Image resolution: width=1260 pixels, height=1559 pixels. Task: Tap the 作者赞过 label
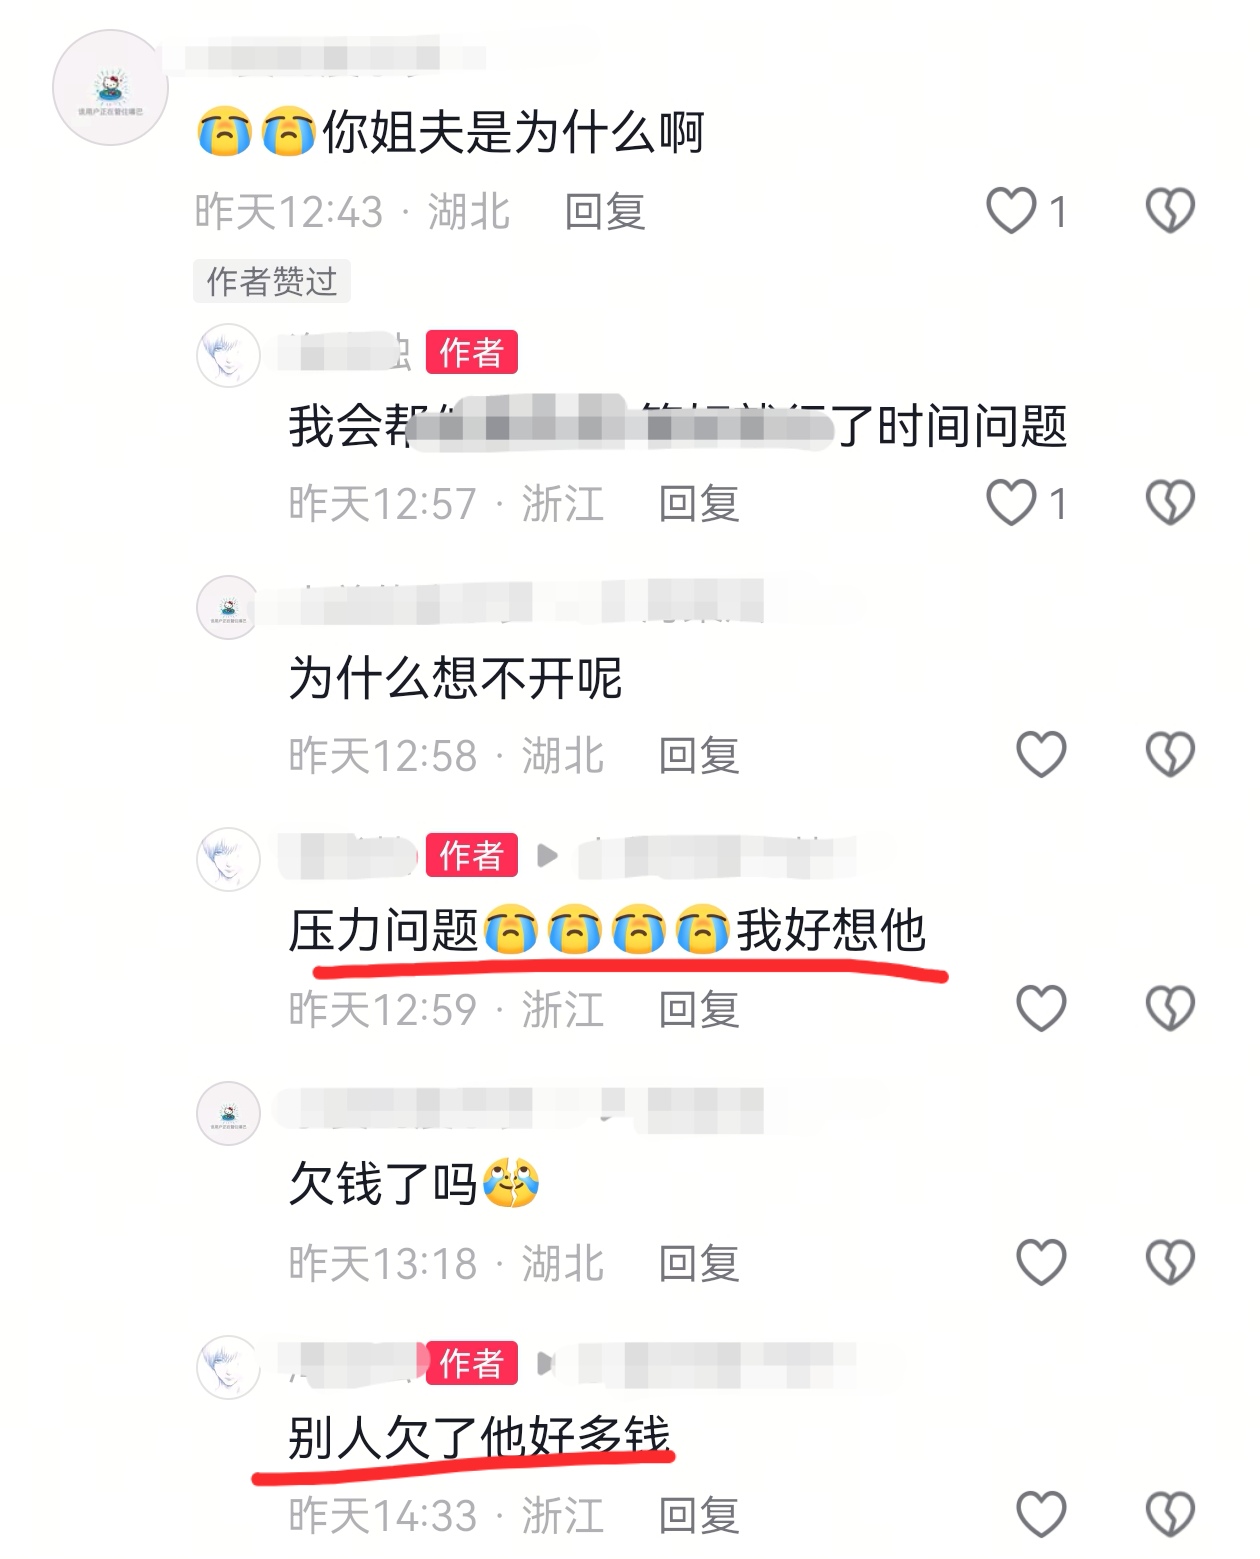click(272, 282)
